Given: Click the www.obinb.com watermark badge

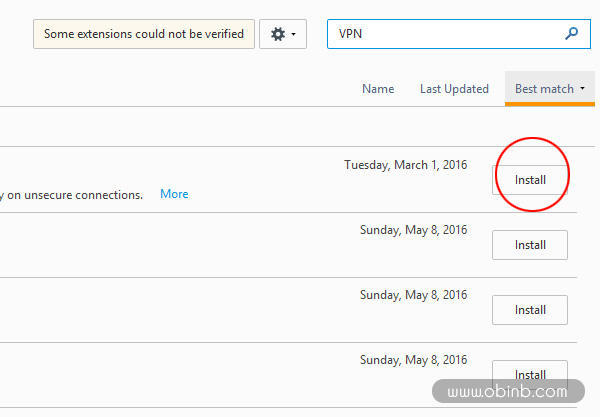Looking at the screenshot, I should click(x=508, y=391).
